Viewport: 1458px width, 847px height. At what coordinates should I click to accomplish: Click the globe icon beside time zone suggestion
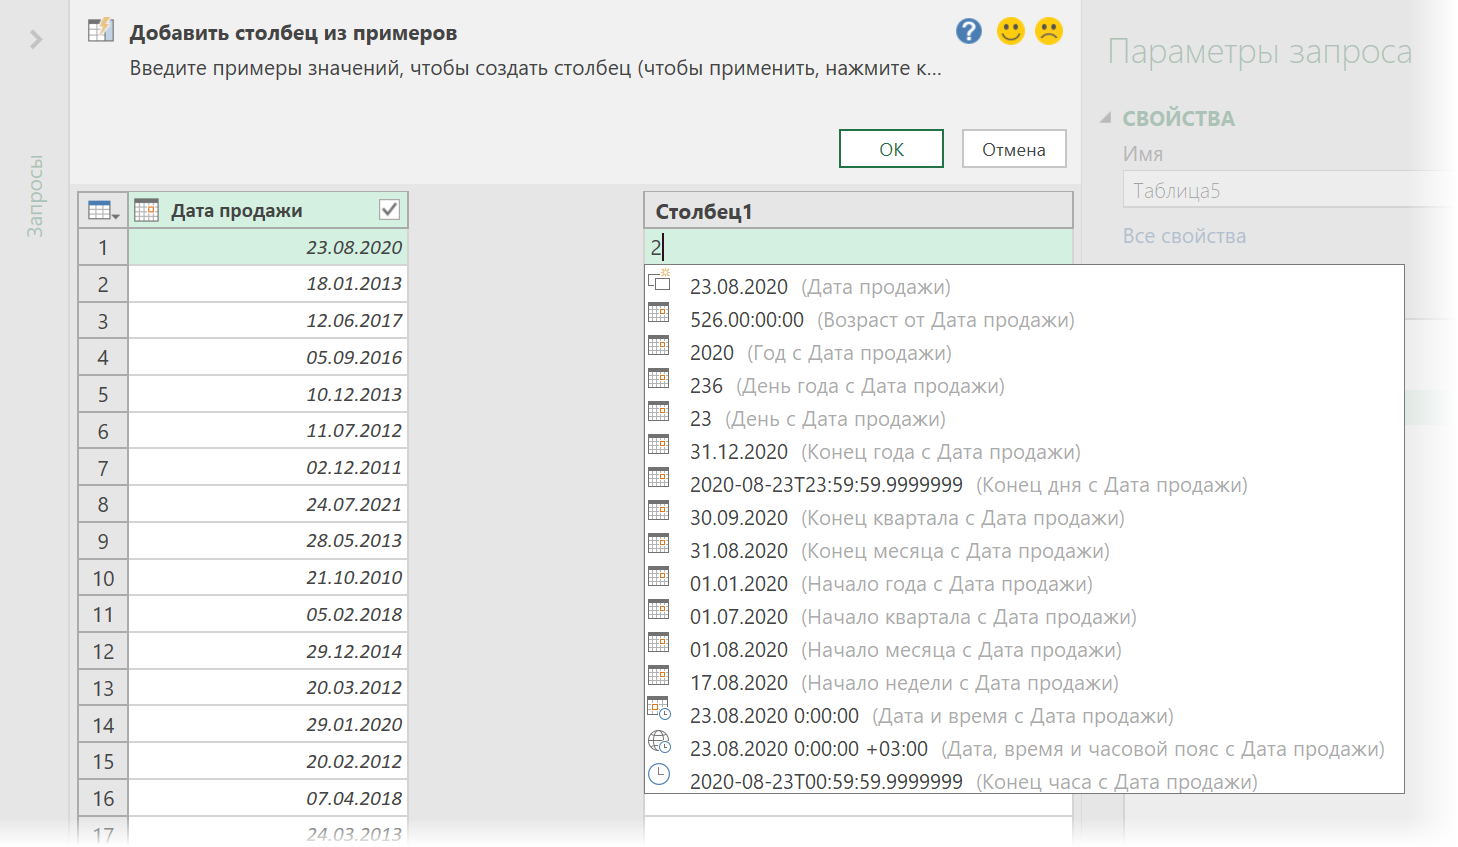[x=659, y=741]
